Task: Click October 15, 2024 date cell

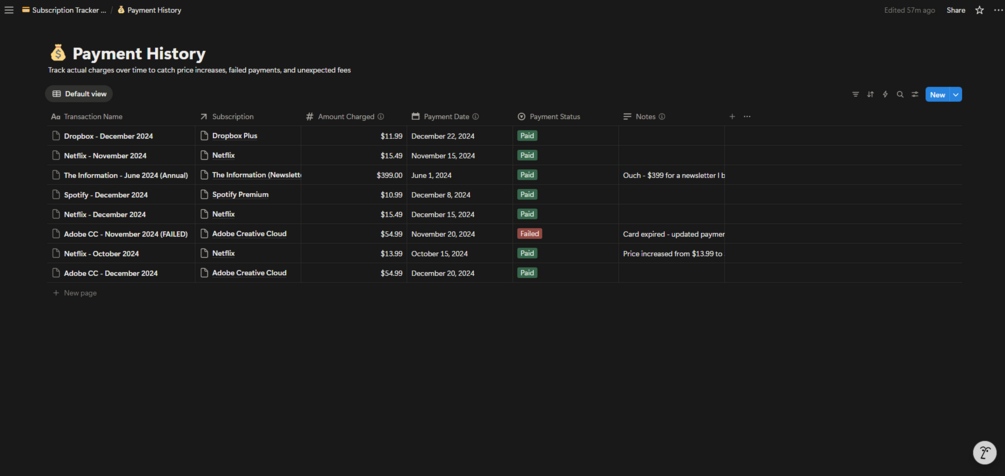Action: tap(460, 253)
